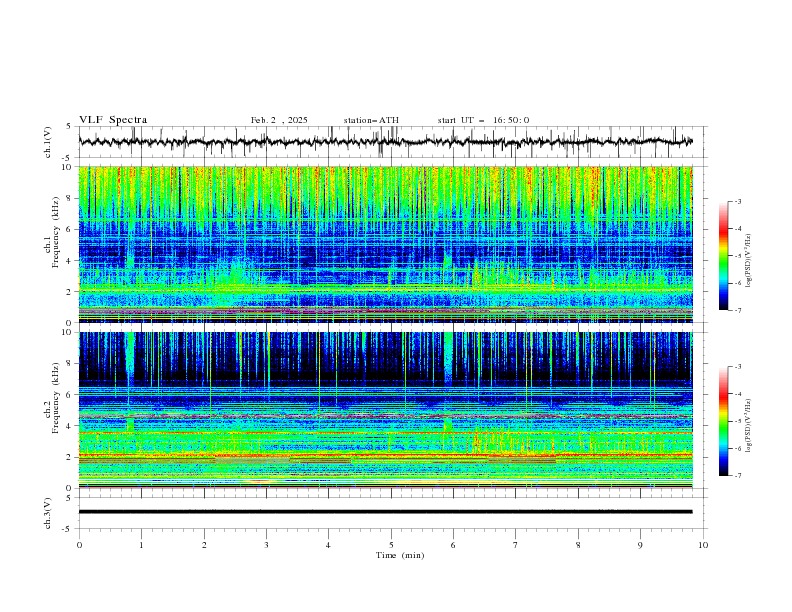Image resolution: width=792 pixels, height=612 pixels.
Task: Click the ch.2 colorbar gradient strip
Action: pos(724,421)
